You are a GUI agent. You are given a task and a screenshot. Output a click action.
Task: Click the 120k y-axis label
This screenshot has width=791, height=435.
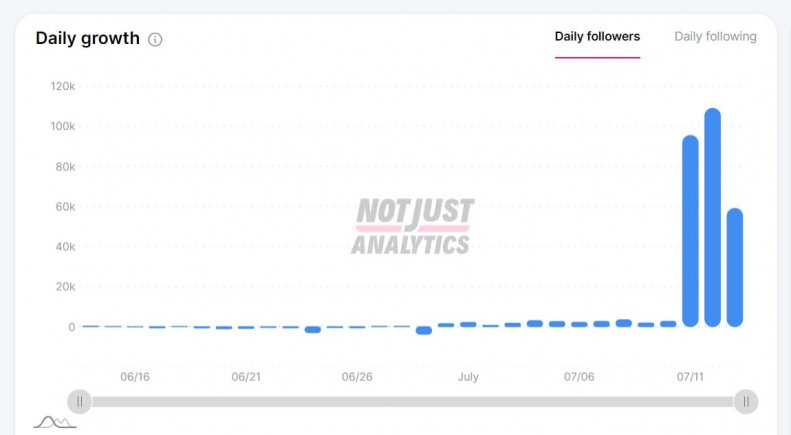[62, 86]
